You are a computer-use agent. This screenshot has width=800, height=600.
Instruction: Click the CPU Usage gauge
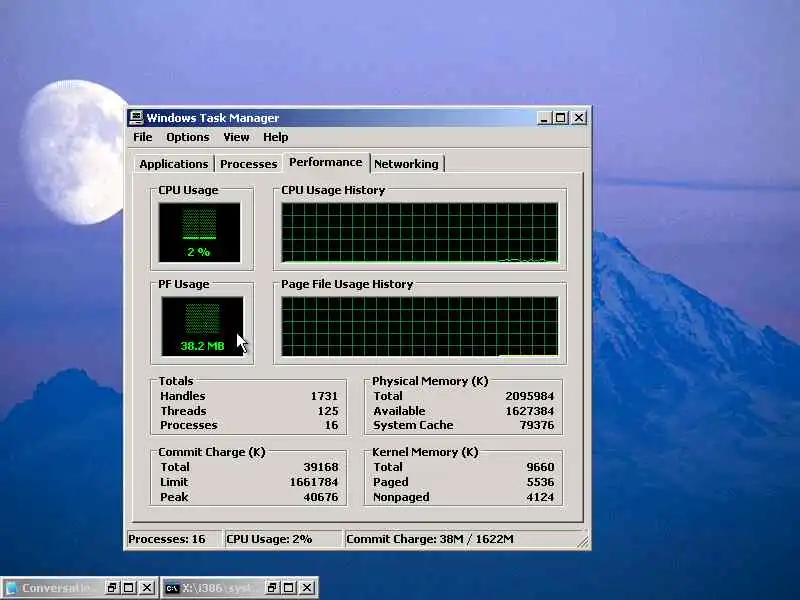click(x=199, y=233)
